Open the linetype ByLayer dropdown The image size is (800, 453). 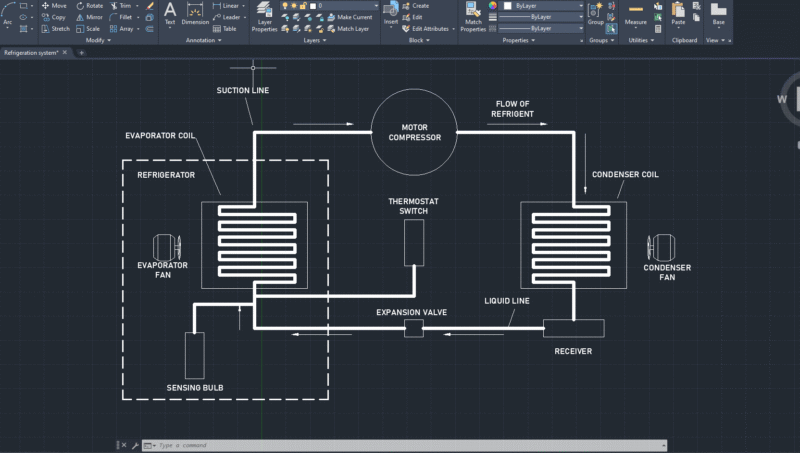coord(541,29)
